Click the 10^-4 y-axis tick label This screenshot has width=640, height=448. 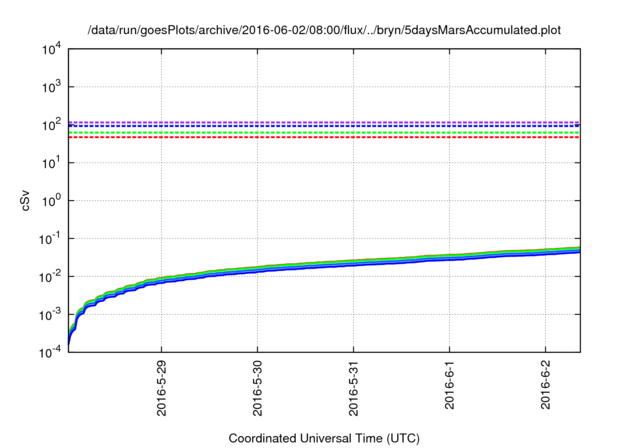point(50,352)
